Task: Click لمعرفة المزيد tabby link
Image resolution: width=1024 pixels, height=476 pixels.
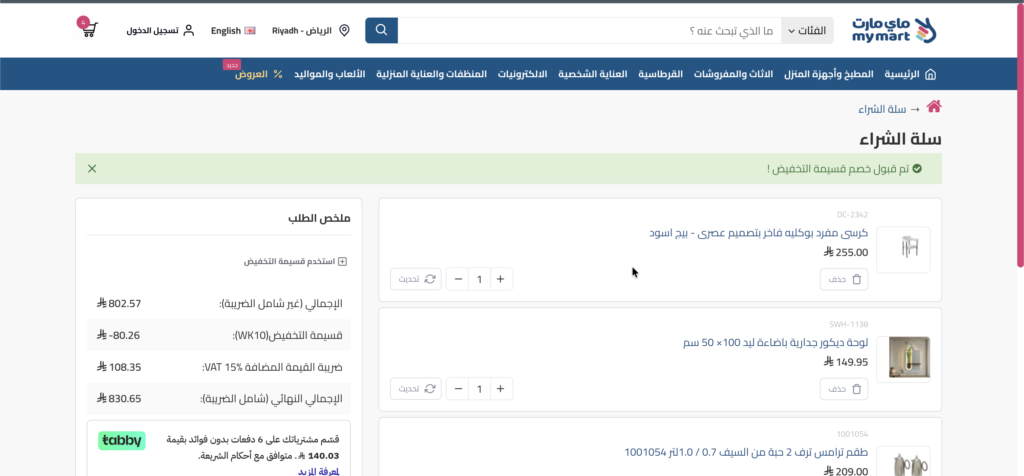Action: [x=318, y=471]
